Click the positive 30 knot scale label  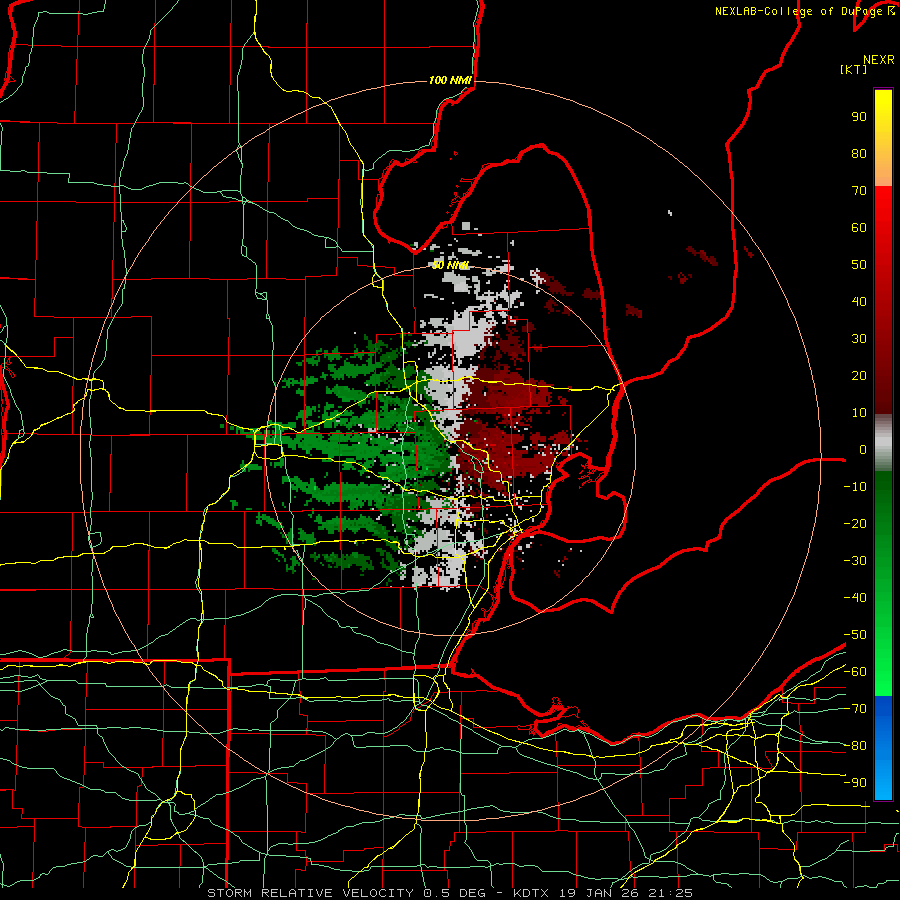[x=859, y=339]
